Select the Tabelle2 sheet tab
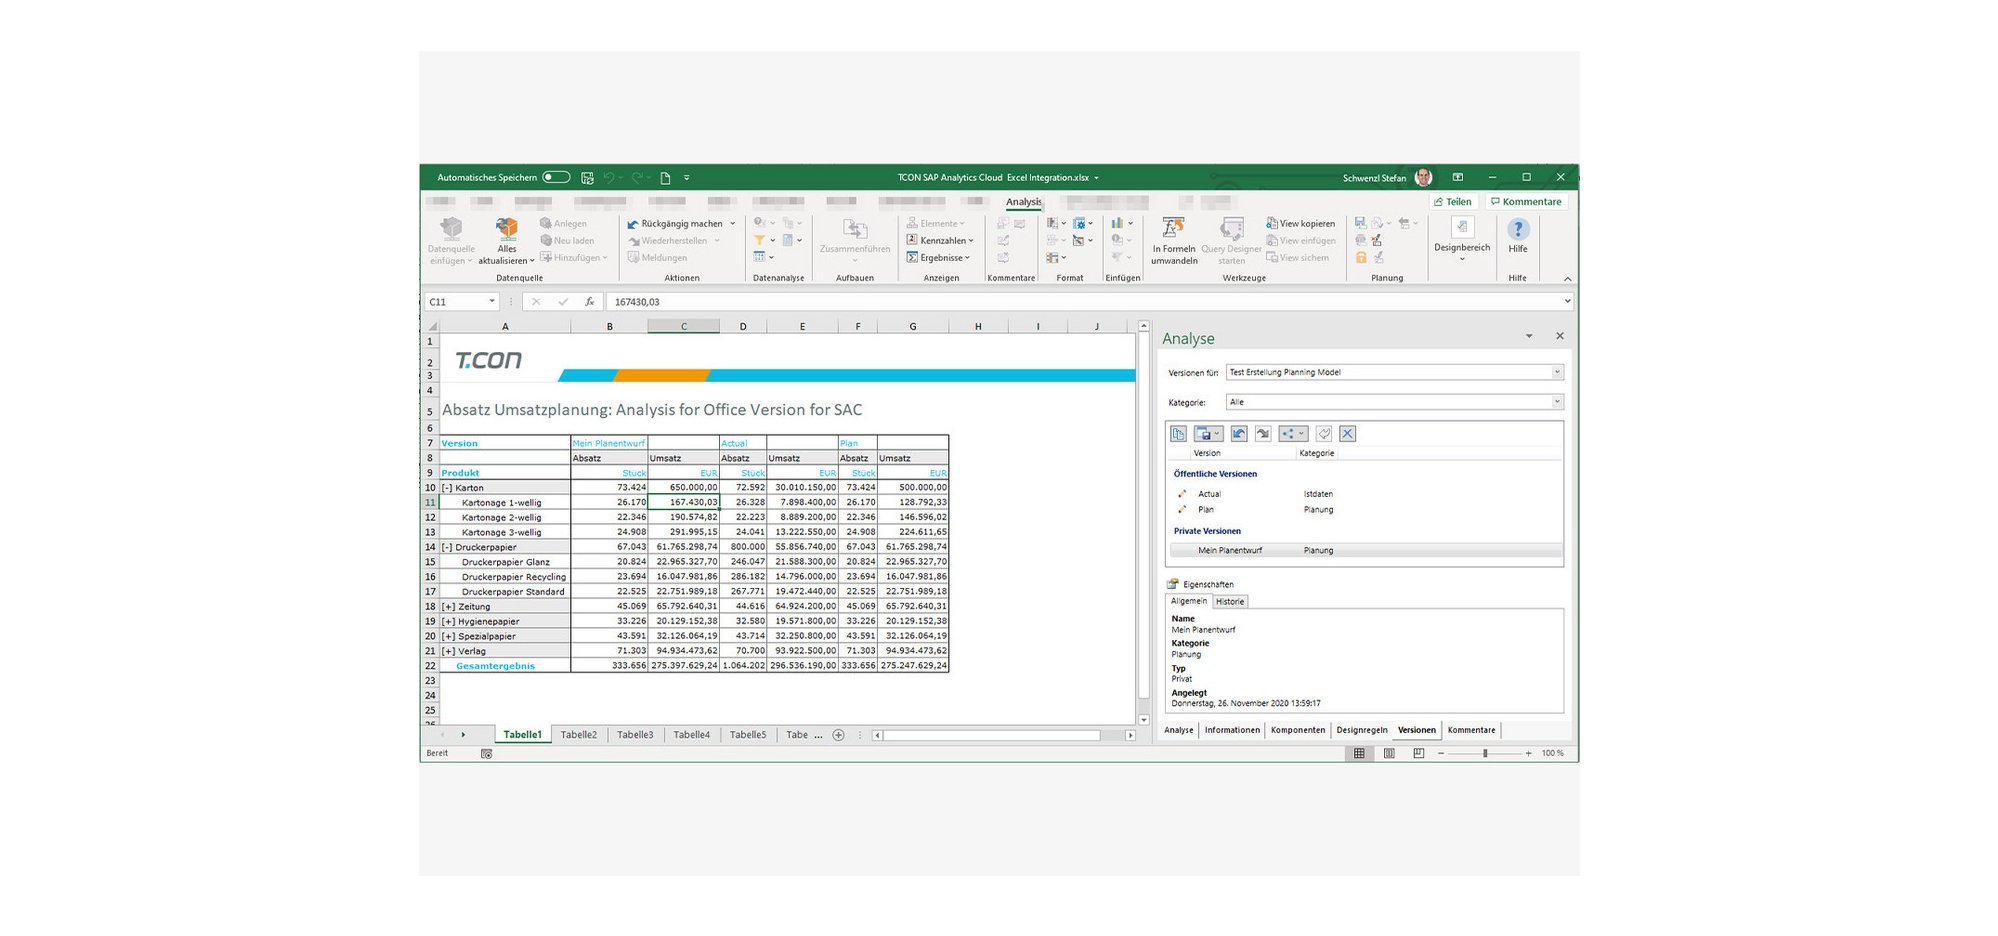 (578, 735)
